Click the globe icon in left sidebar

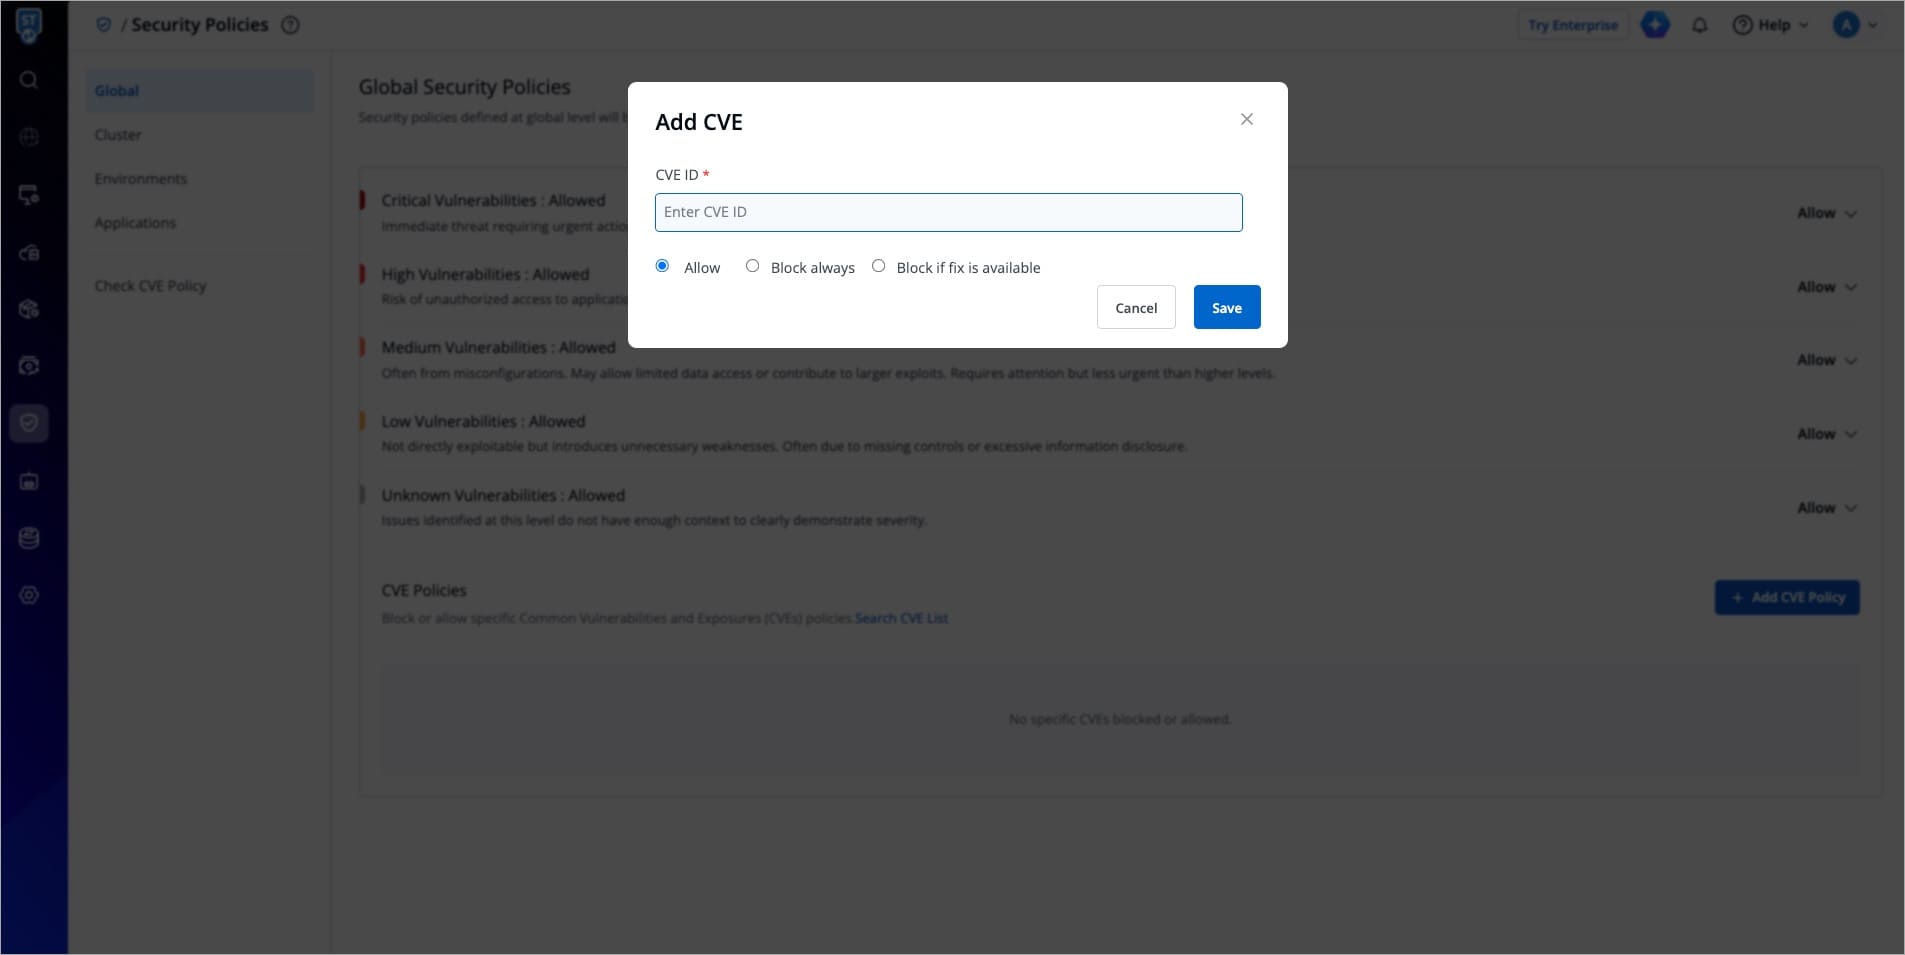coord(29,137)
